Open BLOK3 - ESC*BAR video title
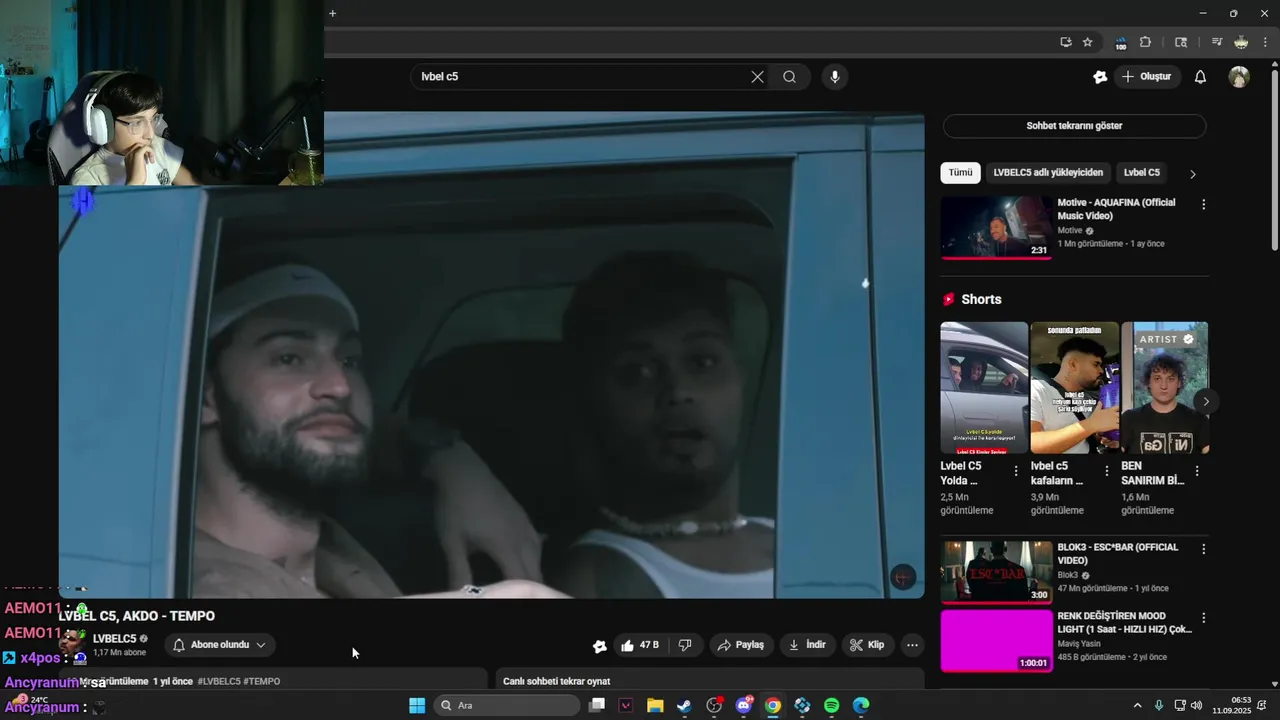1280x720 pixels. click(x=1118, y=554)
